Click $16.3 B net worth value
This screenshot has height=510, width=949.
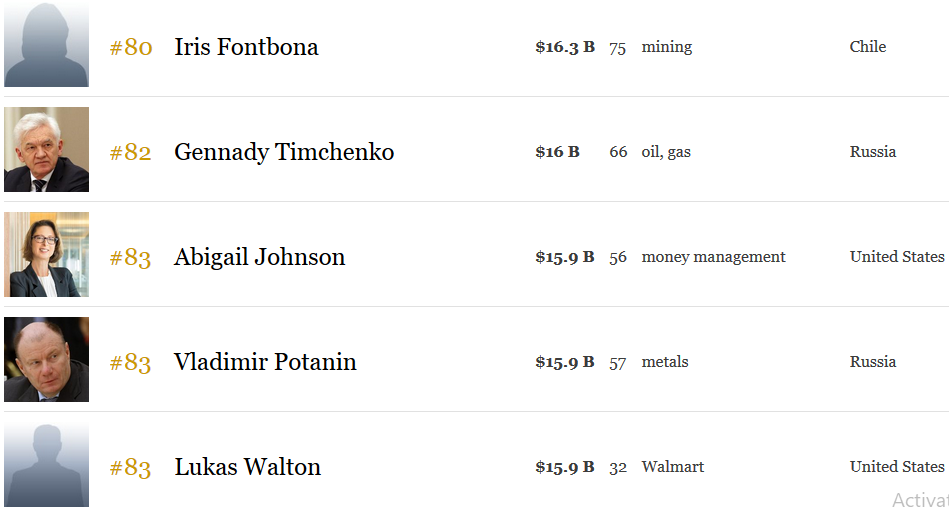click(x=565, y=47)
